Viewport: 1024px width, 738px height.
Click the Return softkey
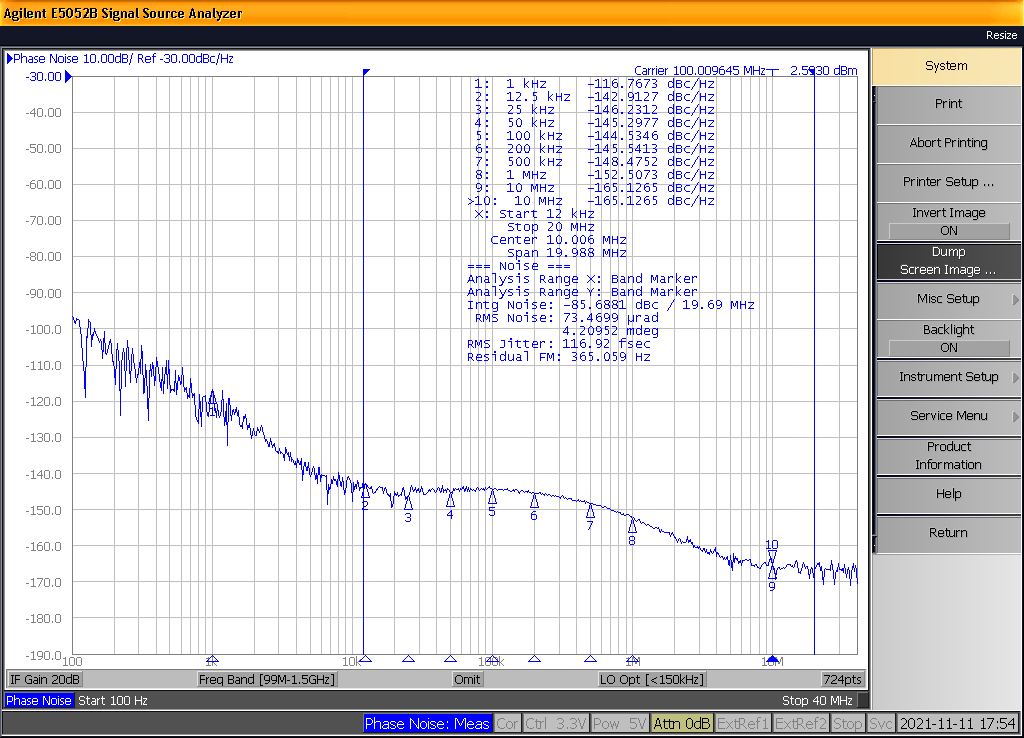(x=948, y=533)
